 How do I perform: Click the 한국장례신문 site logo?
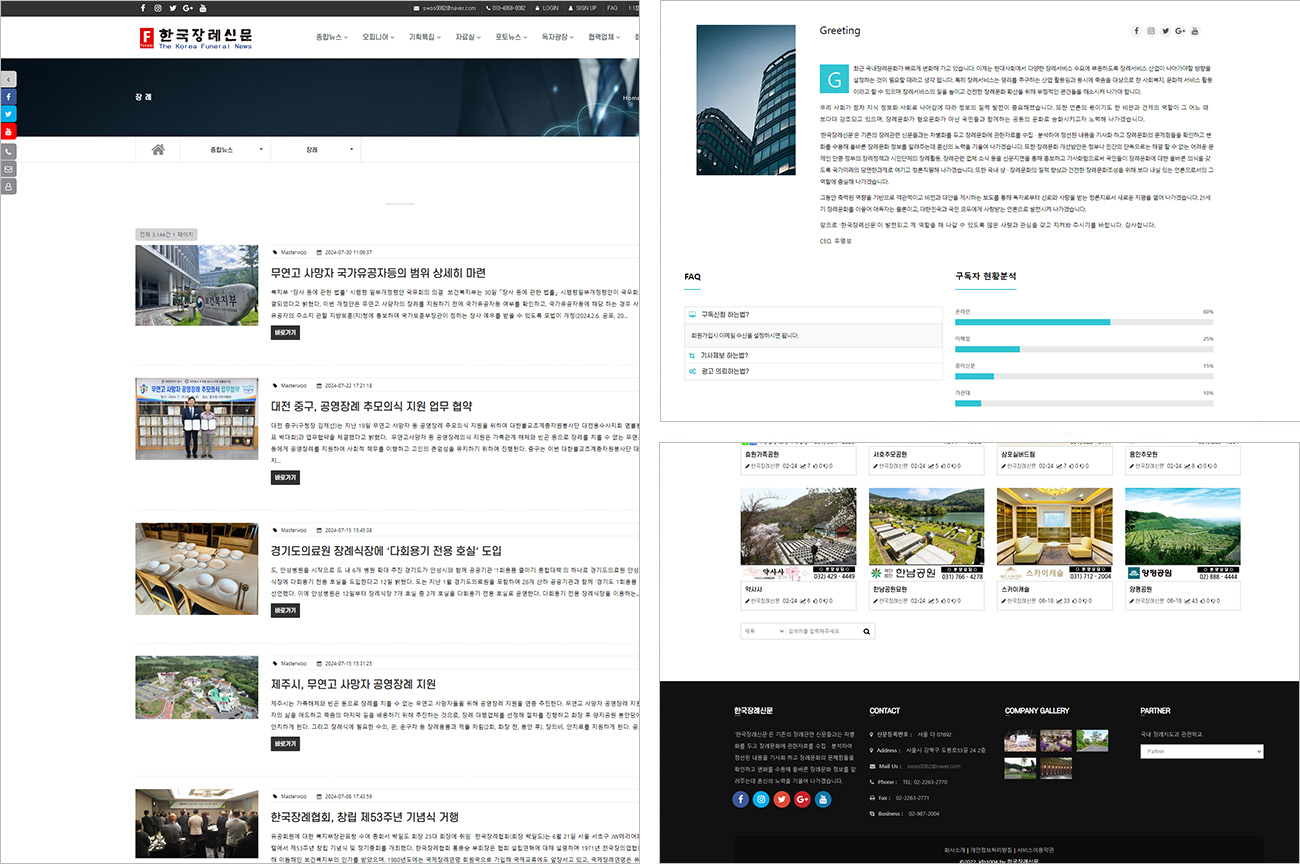196,38
